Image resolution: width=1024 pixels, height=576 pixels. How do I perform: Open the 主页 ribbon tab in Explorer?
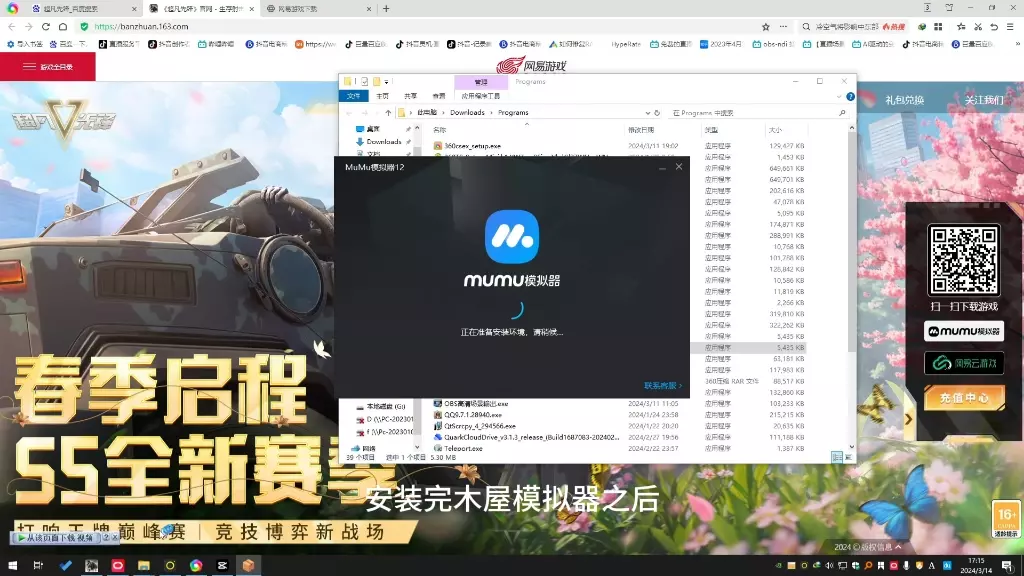click(x=383, y=96)
